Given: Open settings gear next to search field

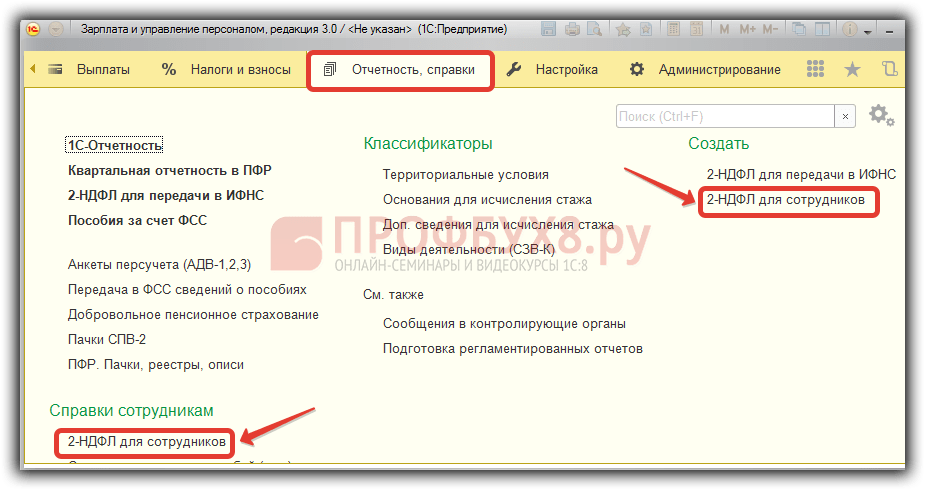Looking at the screenshot, I should (880, 115).
